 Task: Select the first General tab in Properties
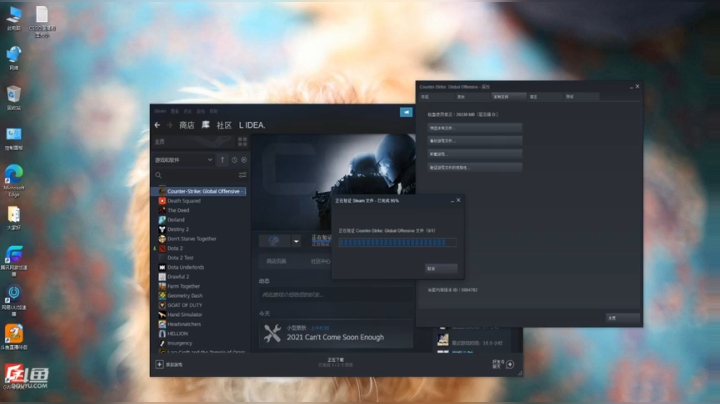[435, 97]
